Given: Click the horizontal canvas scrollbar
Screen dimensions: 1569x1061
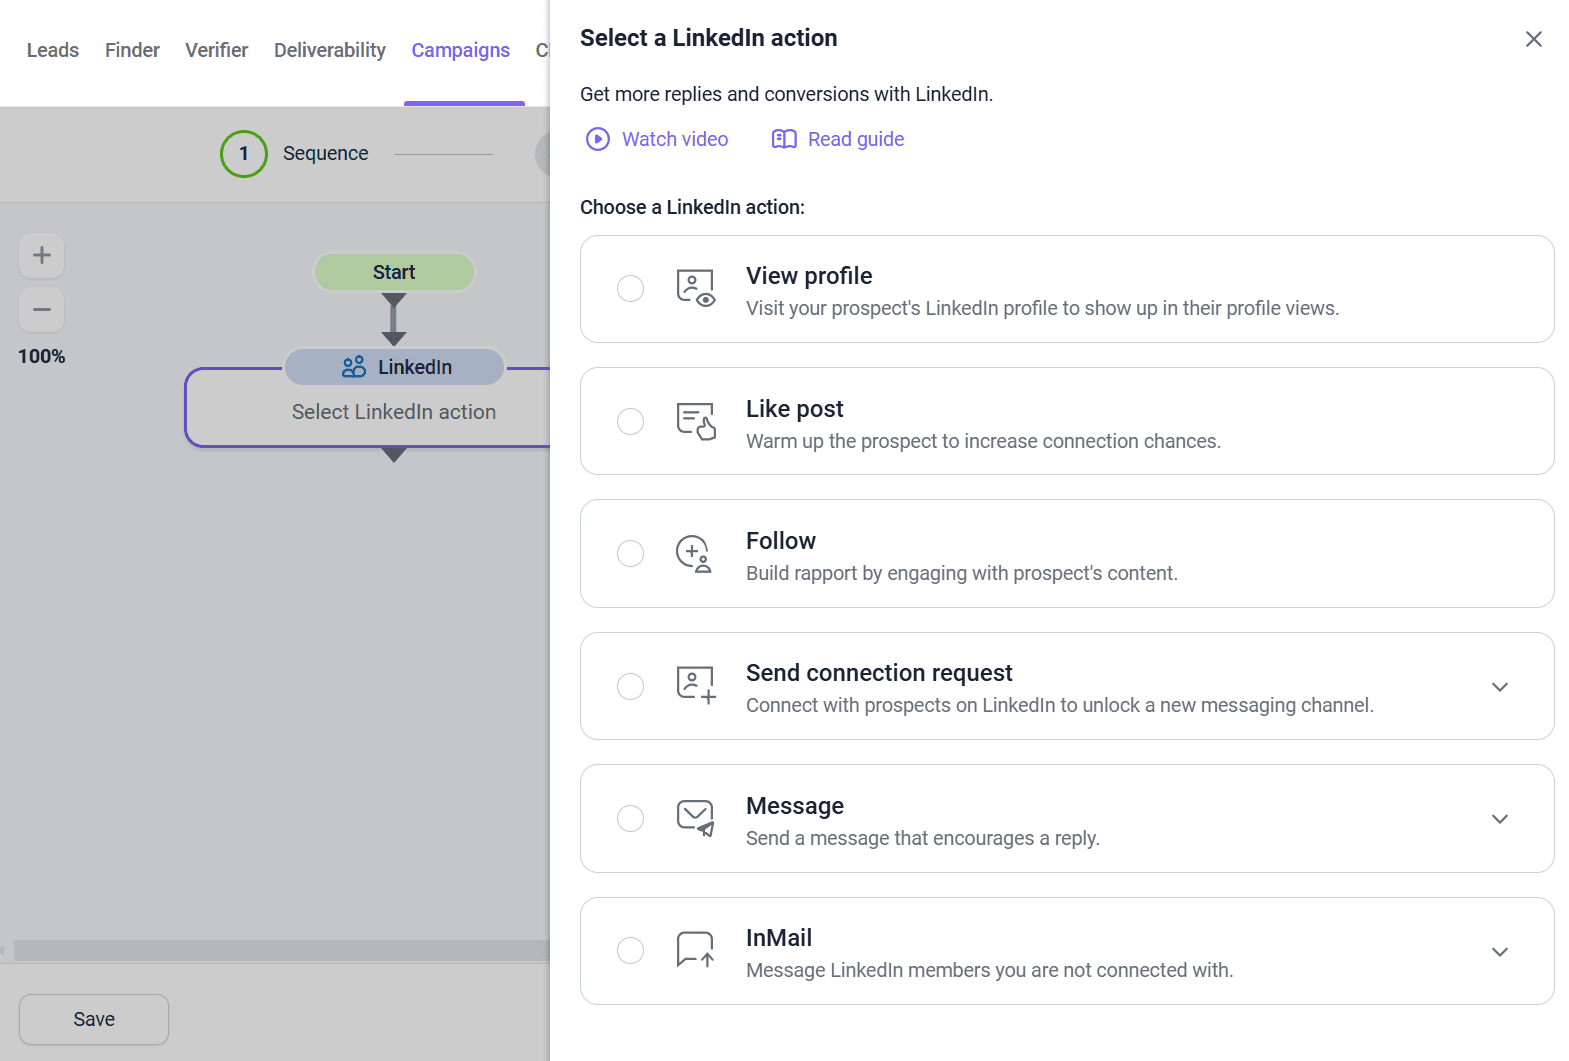Looking at the screenshot, I should tap(280, 950).
